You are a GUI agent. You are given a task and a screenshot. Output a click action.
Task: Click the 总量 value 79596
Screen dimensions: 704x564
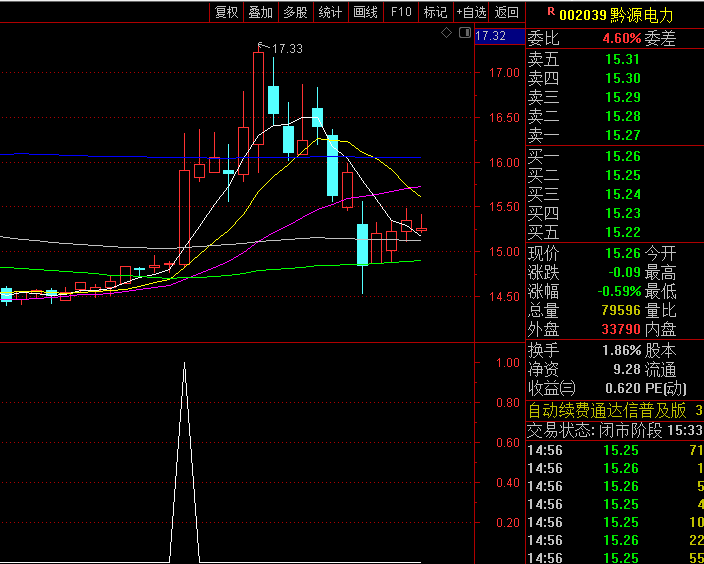click(x=621, y=310)
